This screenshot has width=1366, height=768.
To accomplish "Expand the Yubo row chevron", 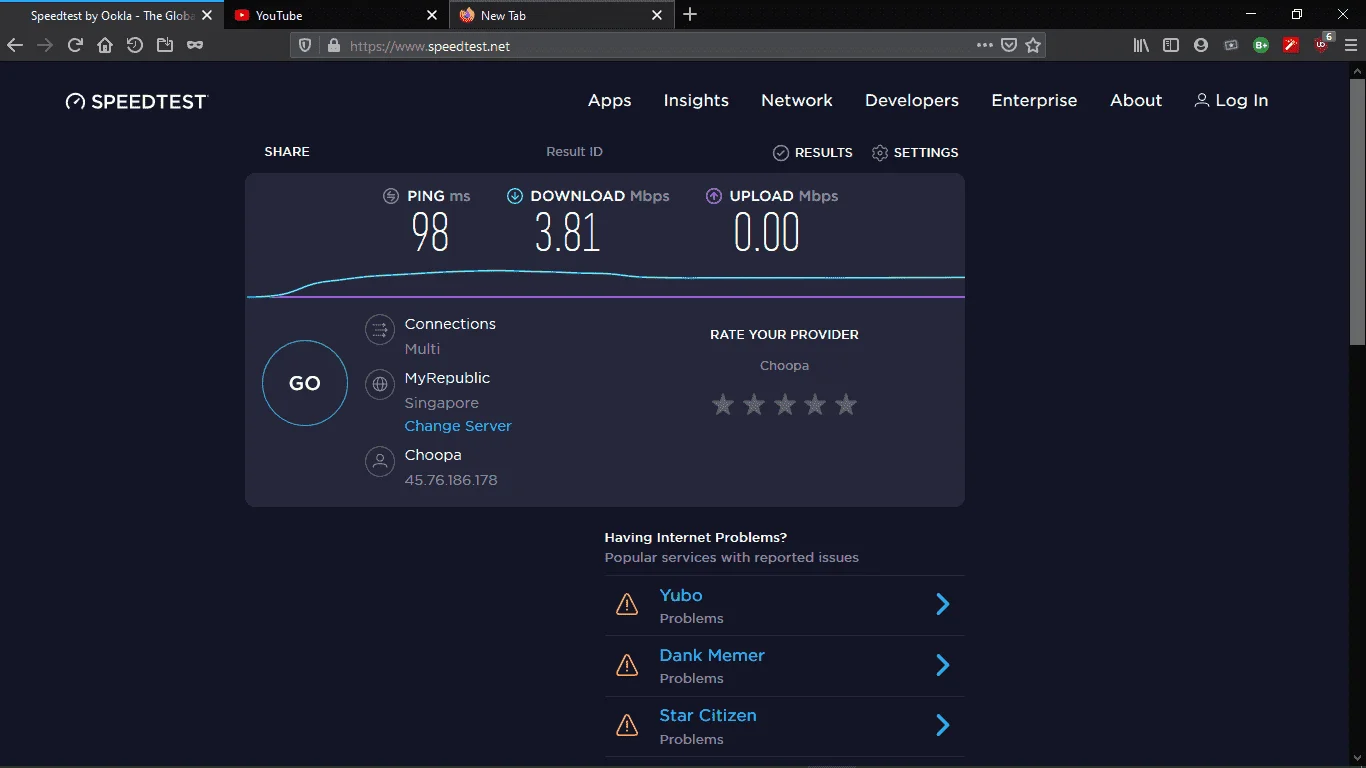I will pos(942,604).
